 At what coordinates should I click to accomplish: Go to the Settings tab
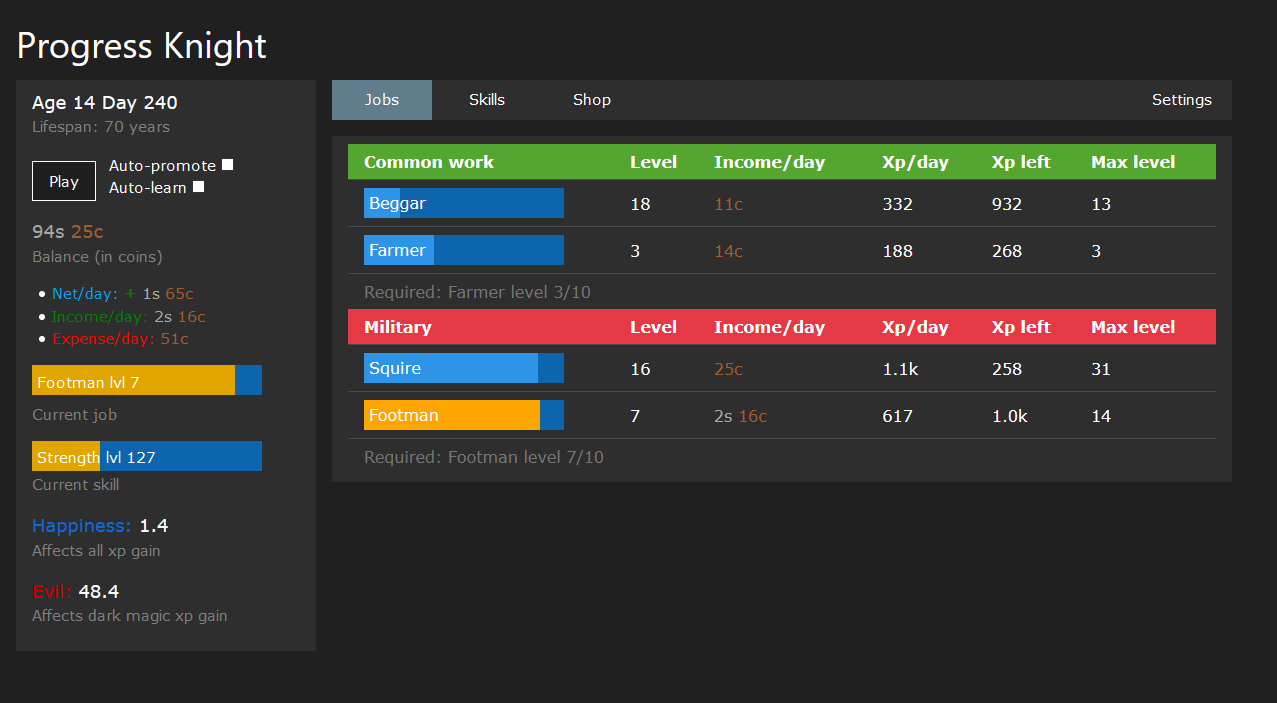coord(1181,100)
